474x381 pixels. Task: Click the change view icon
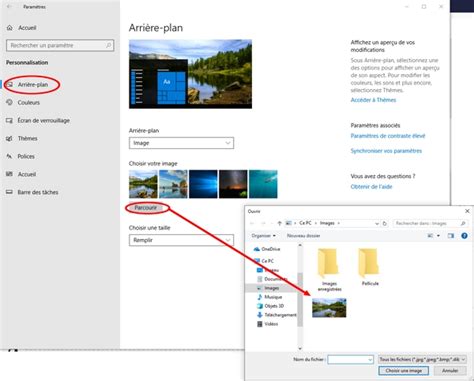(430, 236)
